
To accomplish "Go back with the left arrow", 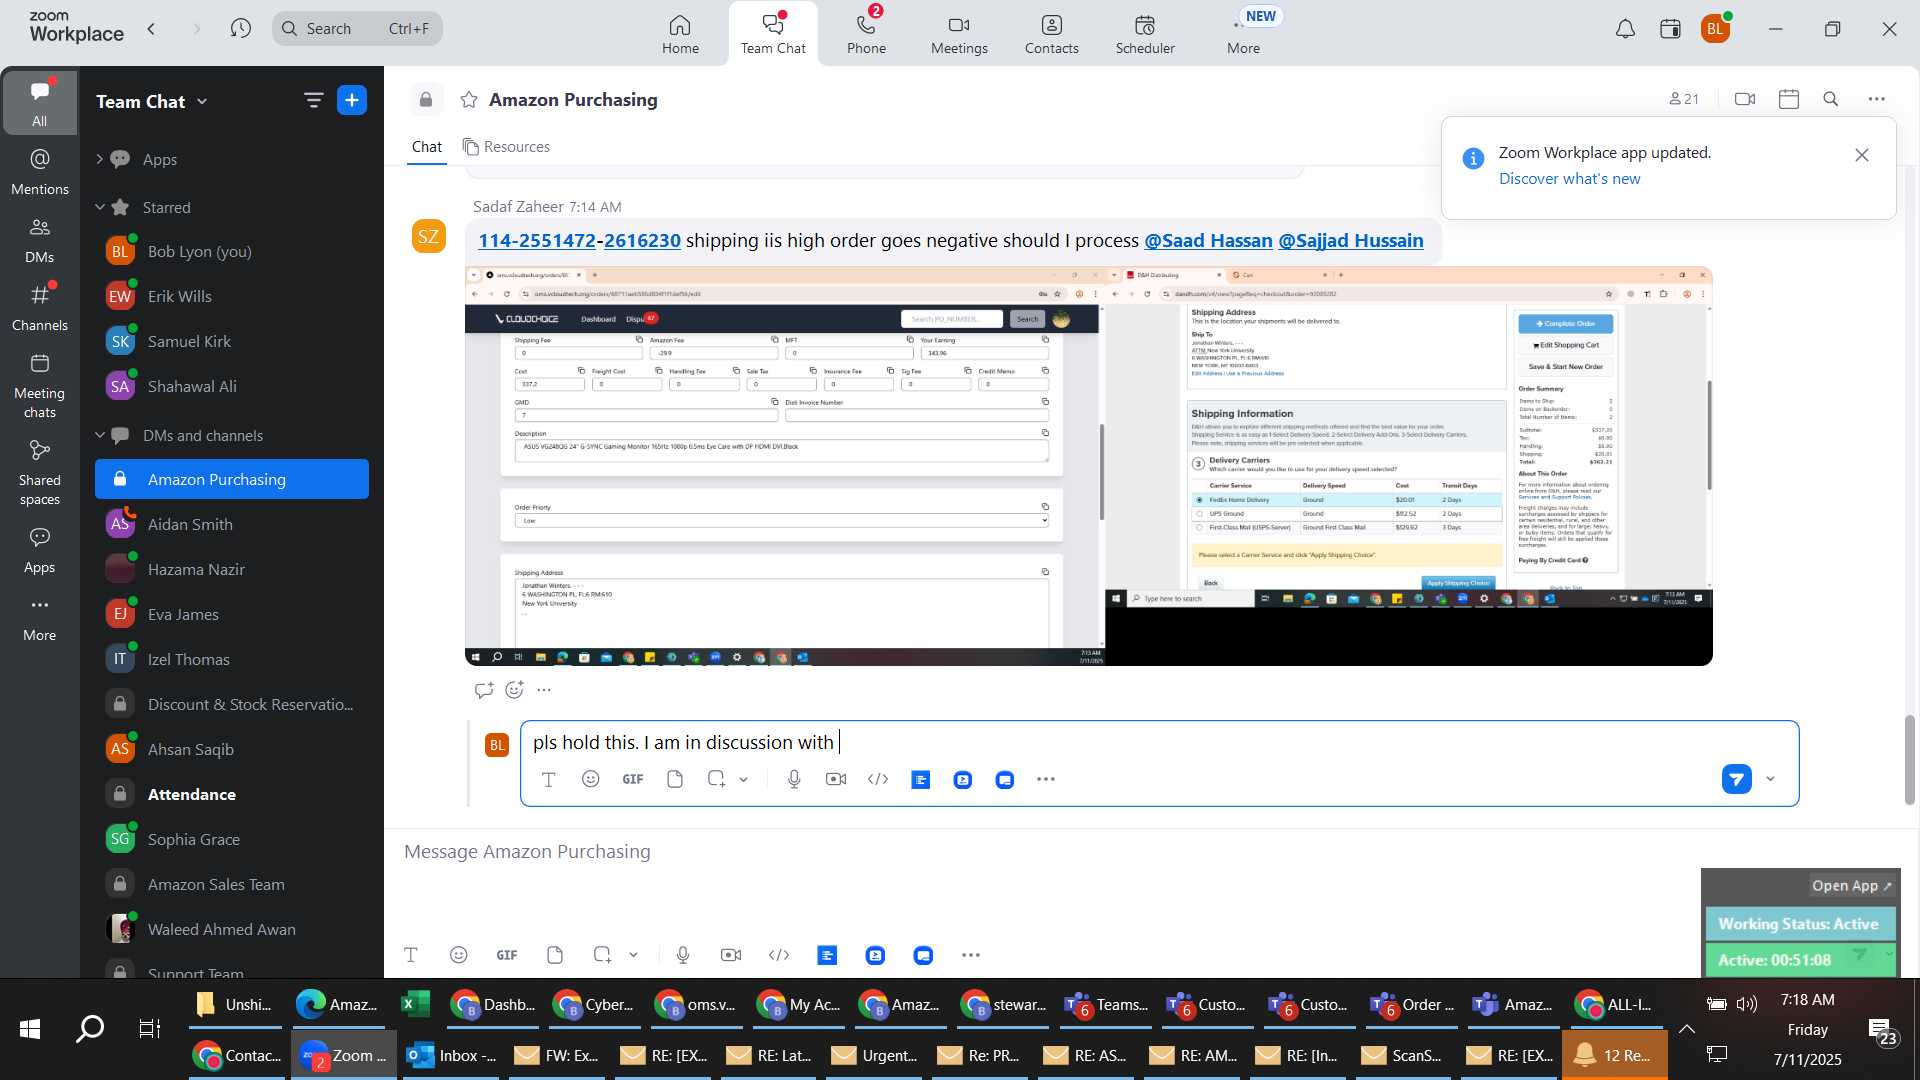I will tap(152, 28).
